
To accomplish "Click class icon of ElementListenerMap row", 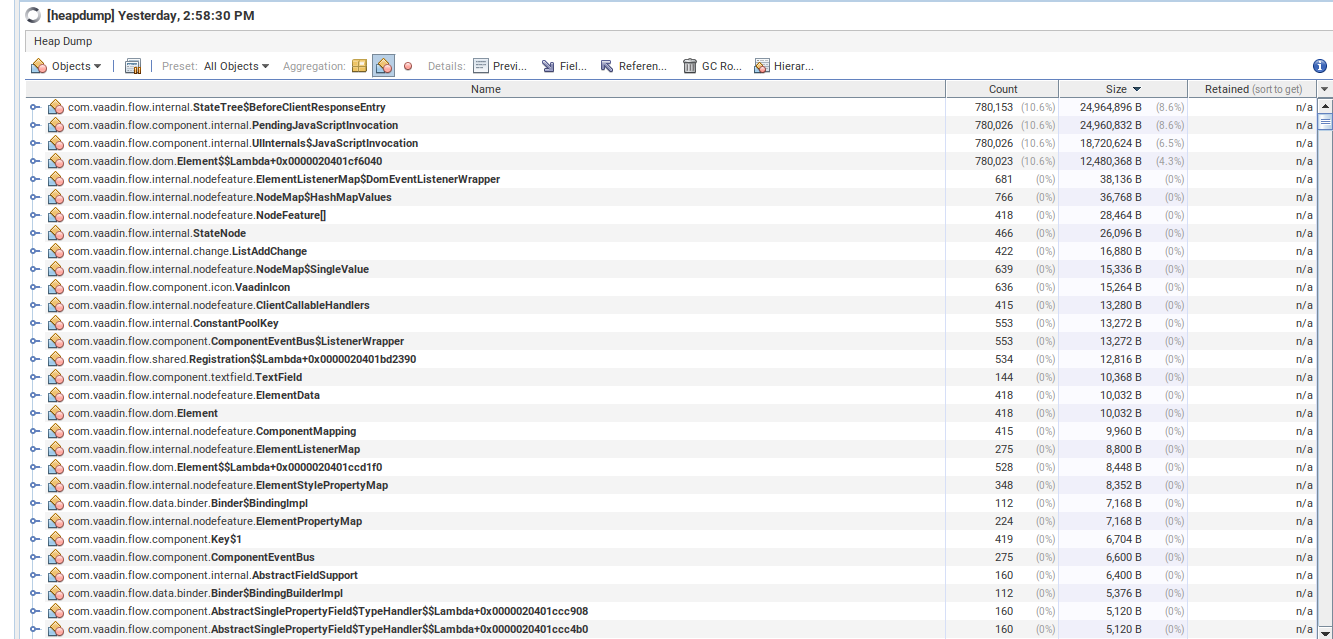I will [56, 449].
